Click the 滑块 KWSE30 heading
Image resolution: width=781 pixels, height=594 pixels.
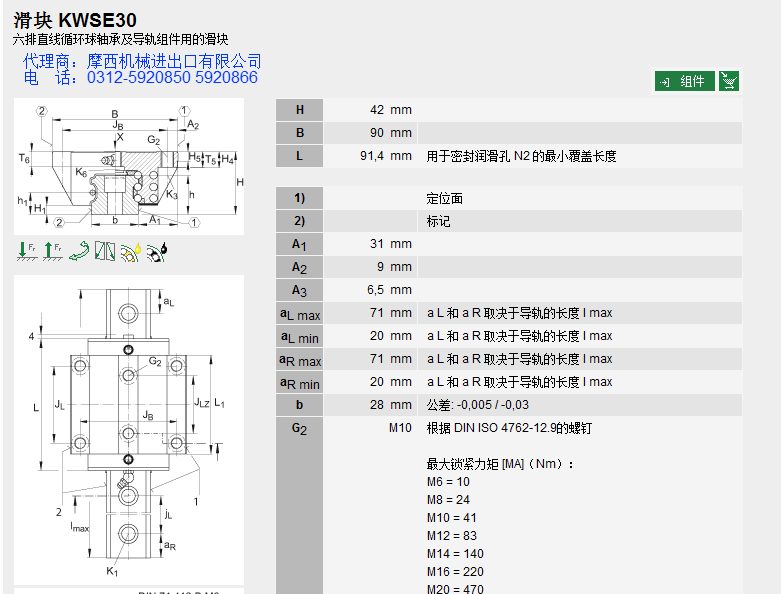[75, 20]
